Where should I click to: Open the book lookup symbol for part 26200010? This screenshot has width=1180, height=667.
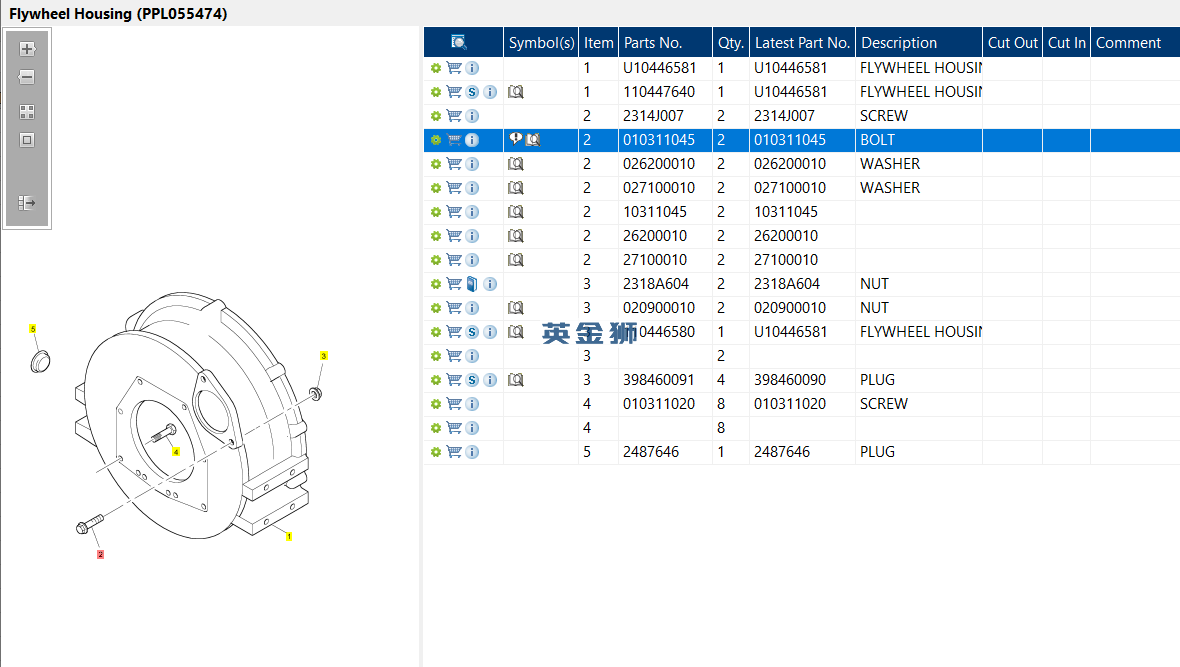coord(515,236)
